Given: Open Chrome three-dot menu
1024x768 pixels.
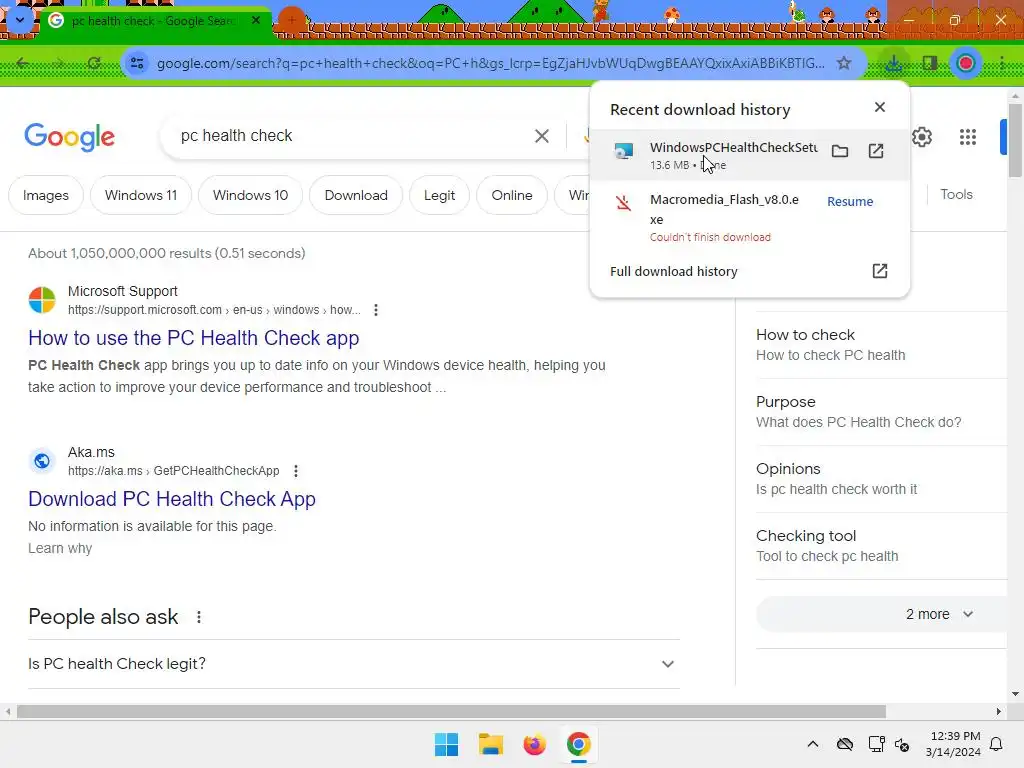Looking at the screenshot, I should 1002,63.
